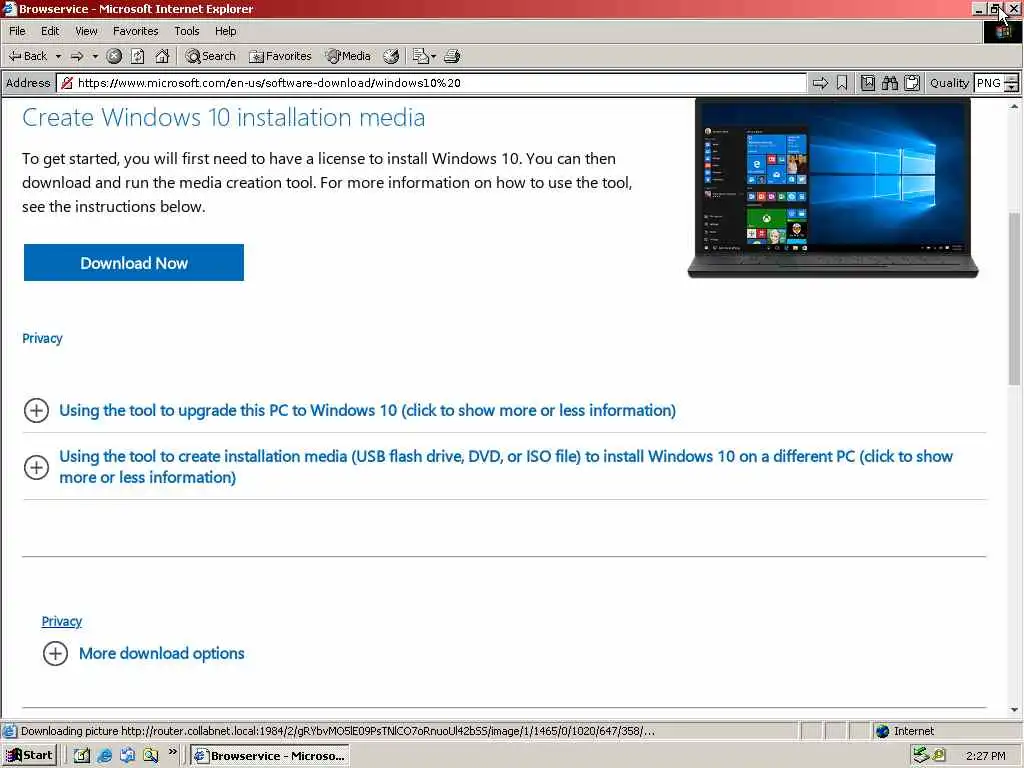Click the crossed-out page icon in address bar
The image size is (1024, 768).
click(67, 83)
